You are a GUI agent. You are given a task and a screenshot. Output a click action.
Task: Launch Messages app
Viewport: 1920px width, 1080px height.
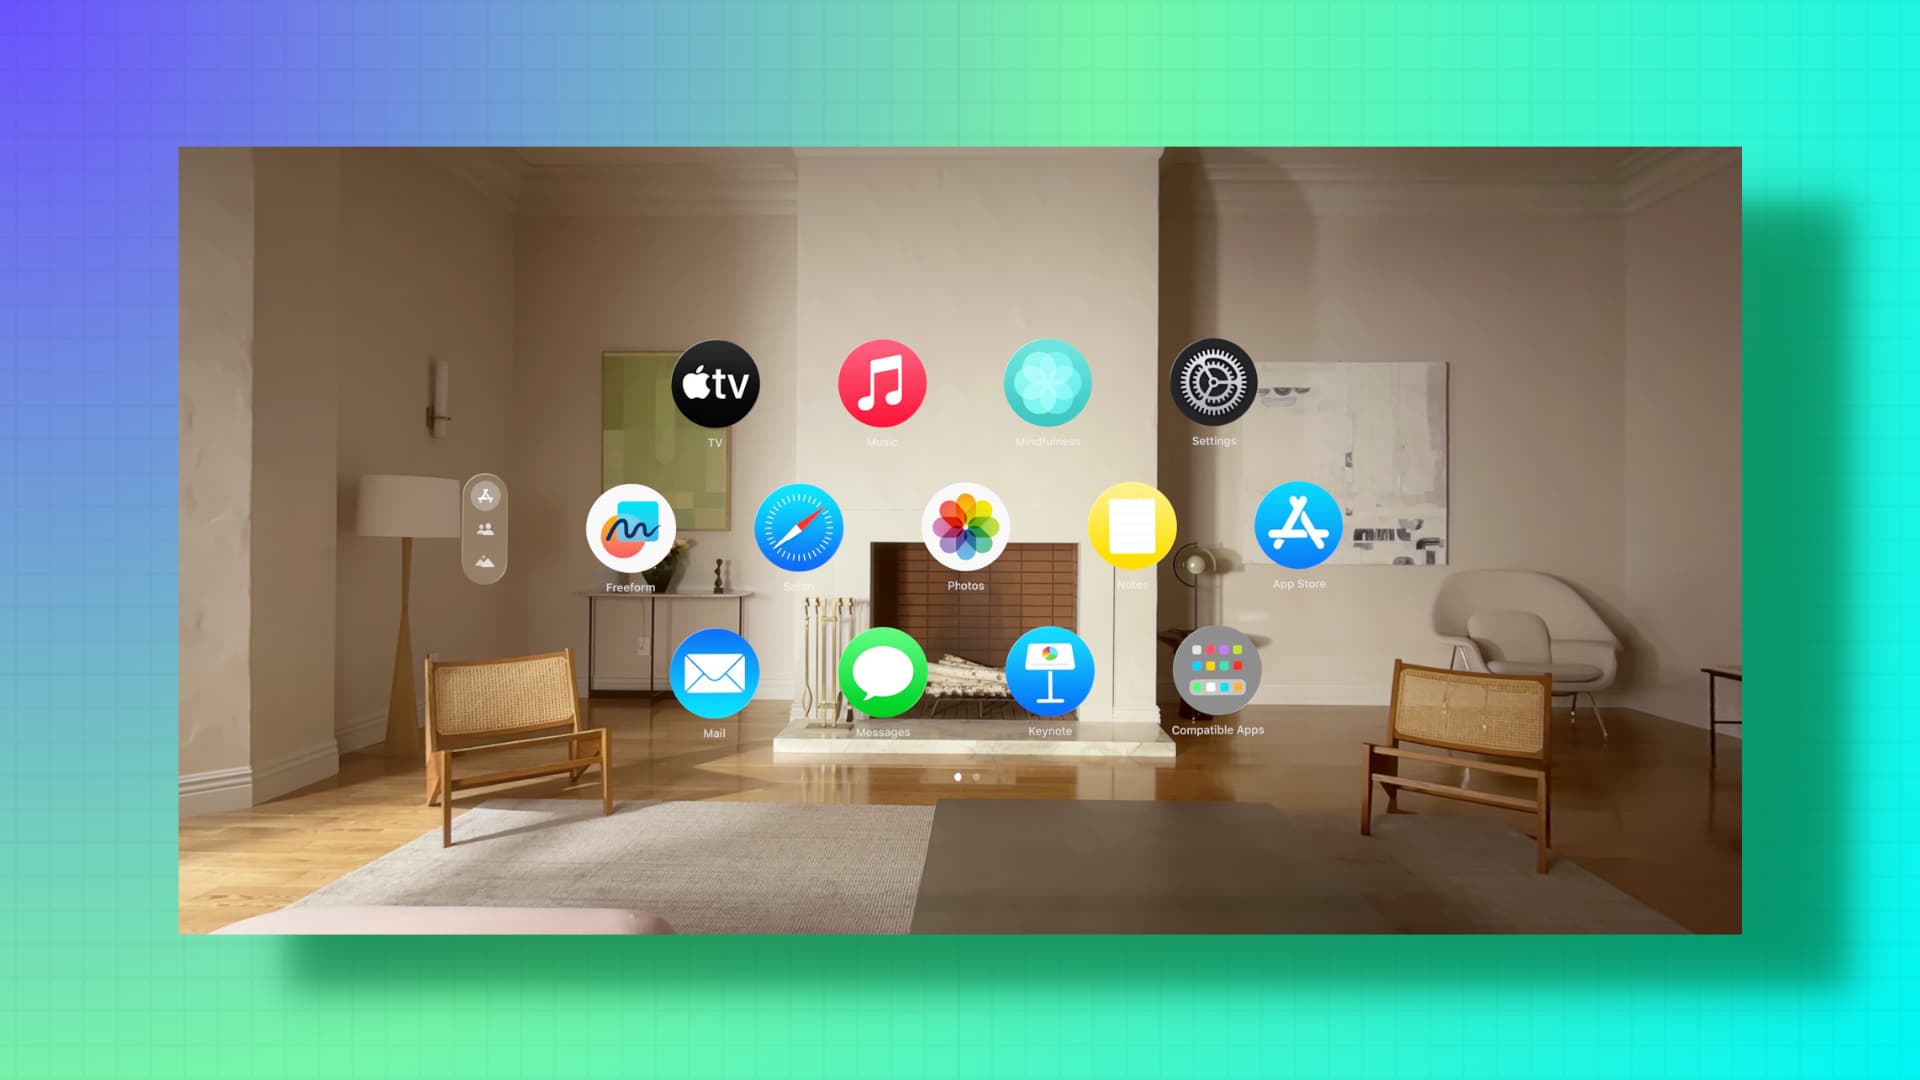(x=881, y=674)
